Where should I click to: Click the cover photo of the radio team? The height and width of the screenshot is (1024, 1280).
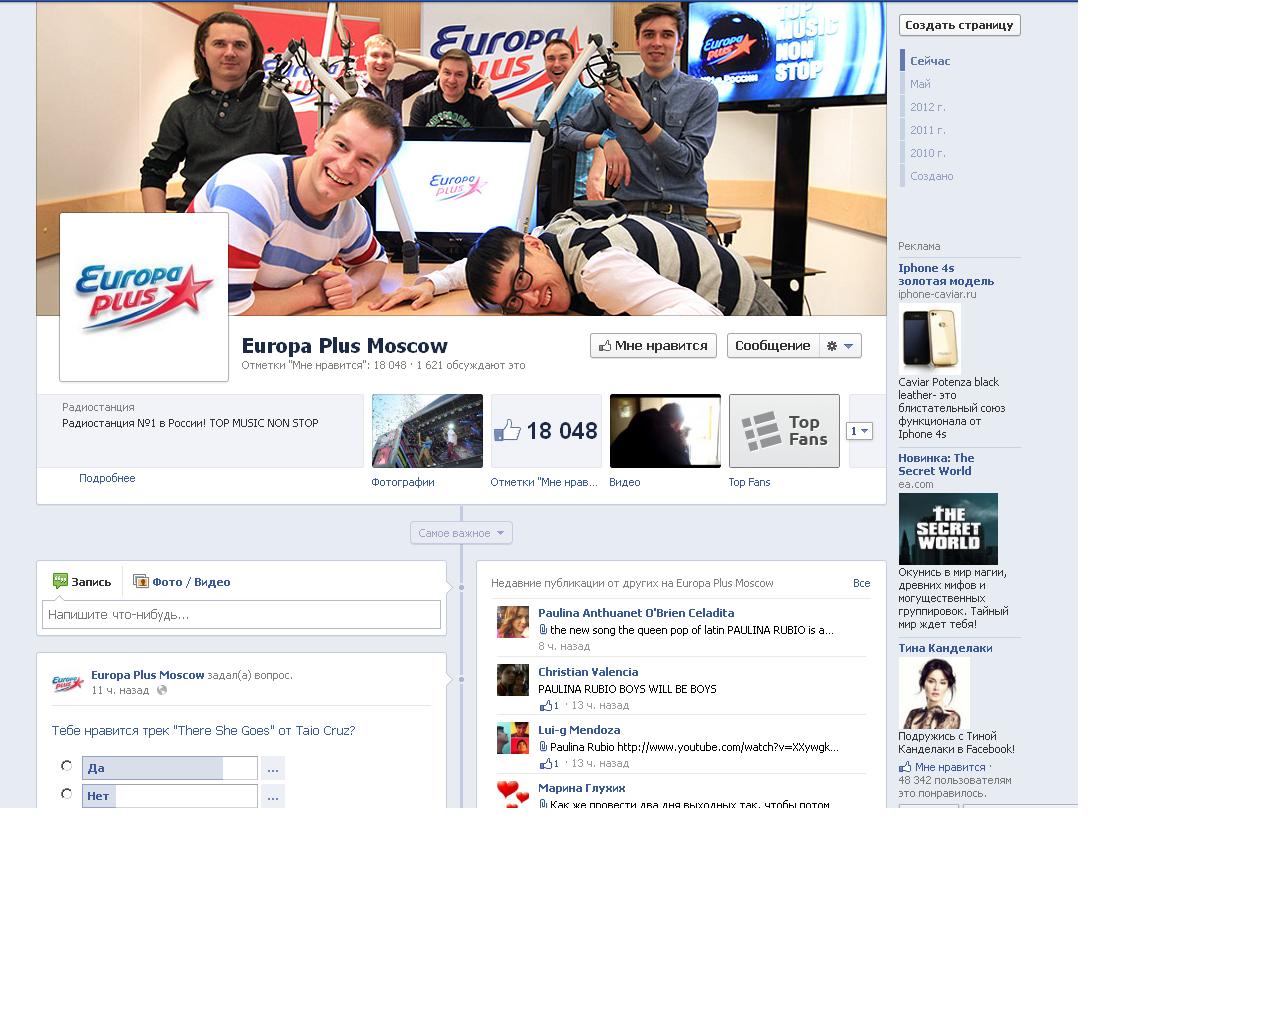tap(461, 158)
